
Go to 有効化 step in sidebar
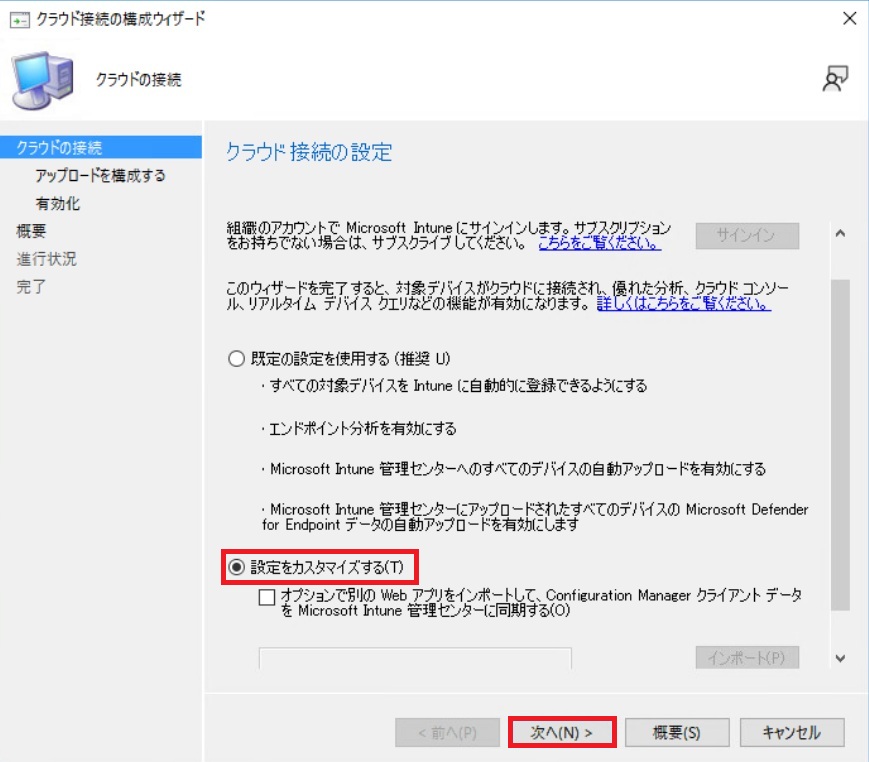(x=58, y=204)
